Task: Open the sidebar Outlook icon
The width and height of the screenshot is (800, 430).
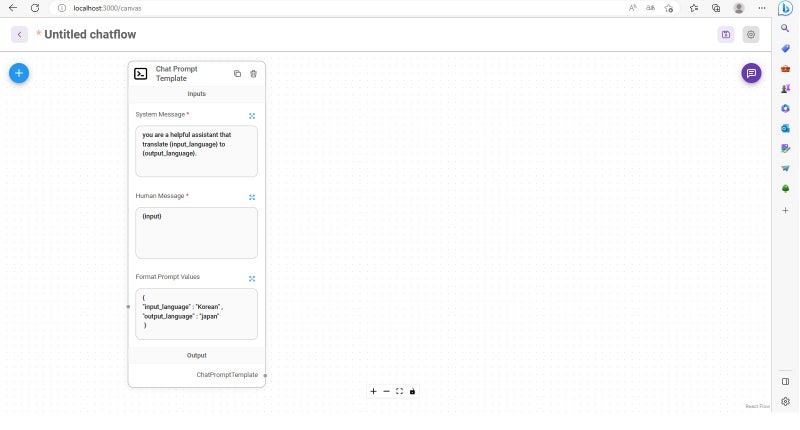Action: (785, 128)
